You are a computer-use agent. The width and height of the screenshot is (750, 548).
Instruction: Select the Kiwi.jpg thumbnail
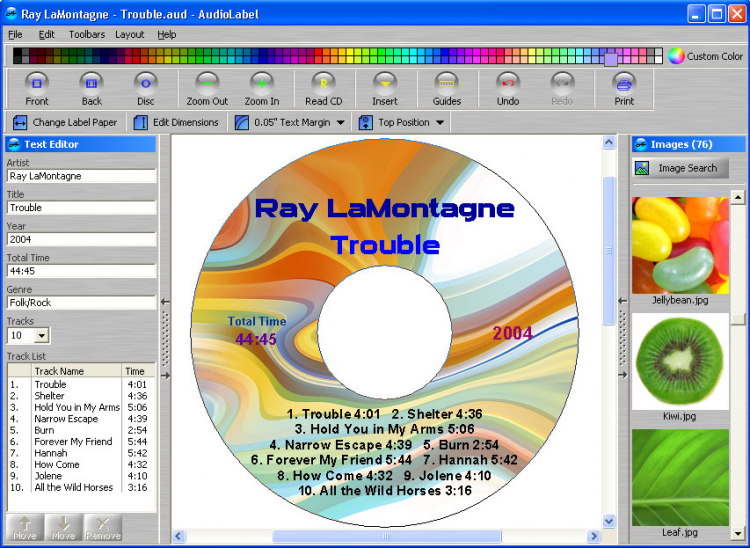pos(680,360)
